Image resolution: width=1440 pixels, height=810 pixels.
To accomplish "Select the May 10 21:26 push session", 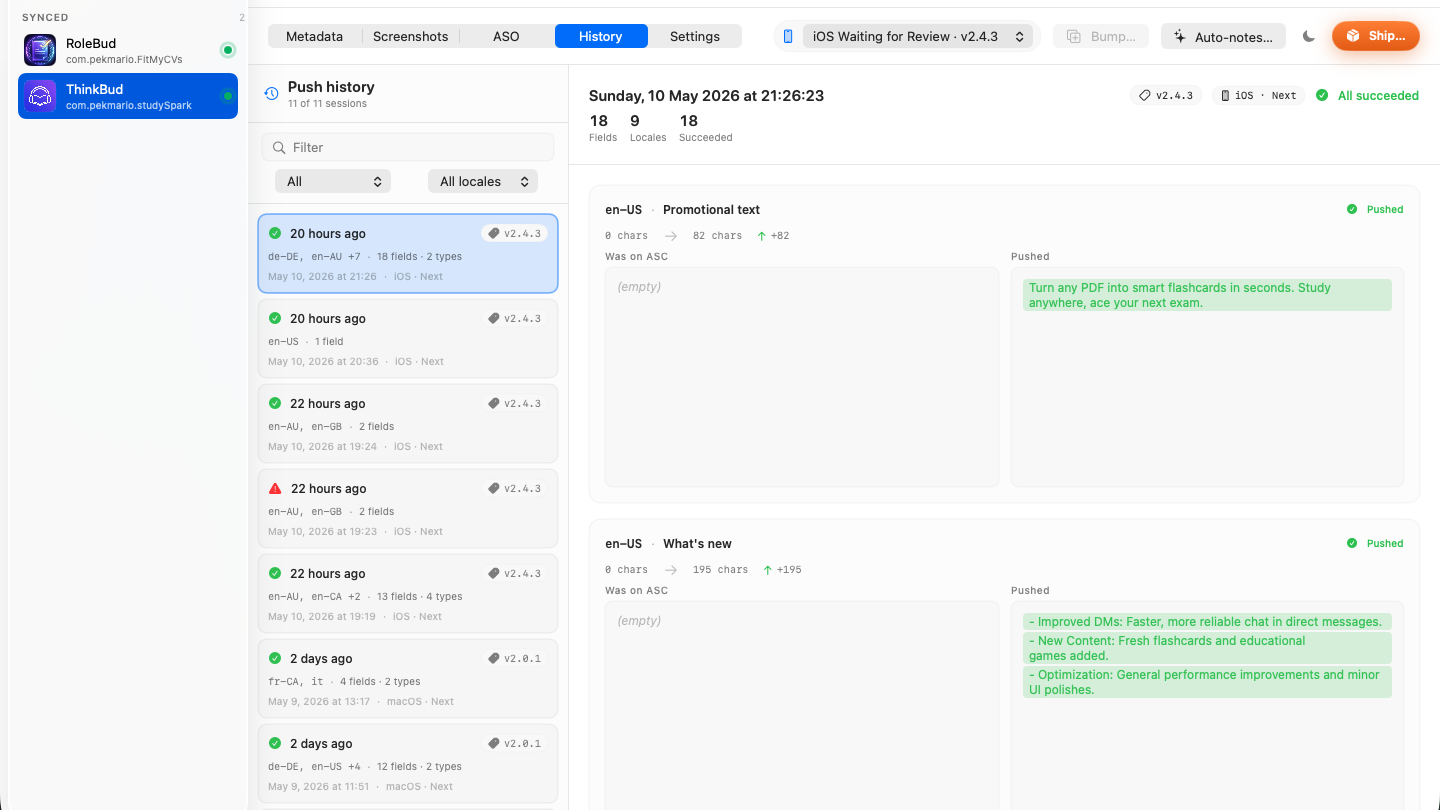I will coord(408,254).
